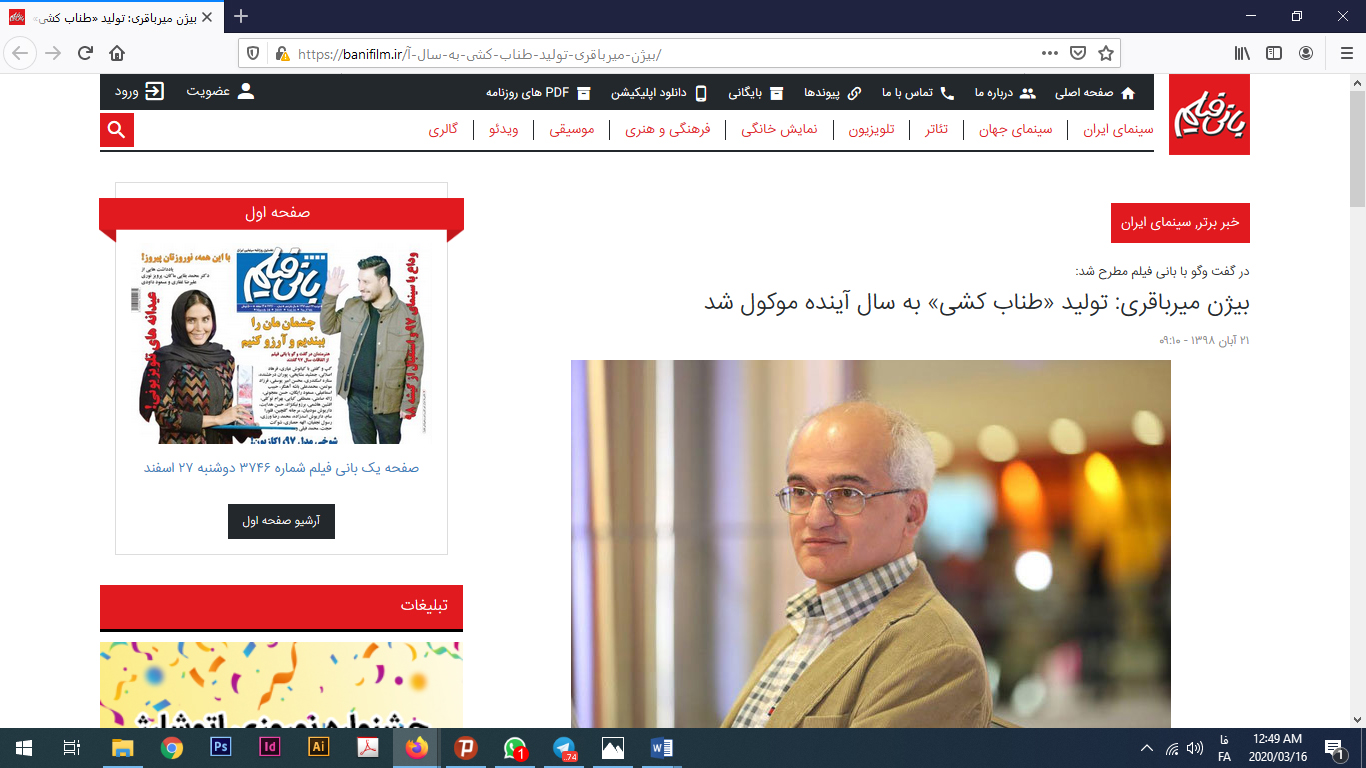Open Firefox library icon
Viewport: 1366px width, 768px height.
tap(1242, 53)
